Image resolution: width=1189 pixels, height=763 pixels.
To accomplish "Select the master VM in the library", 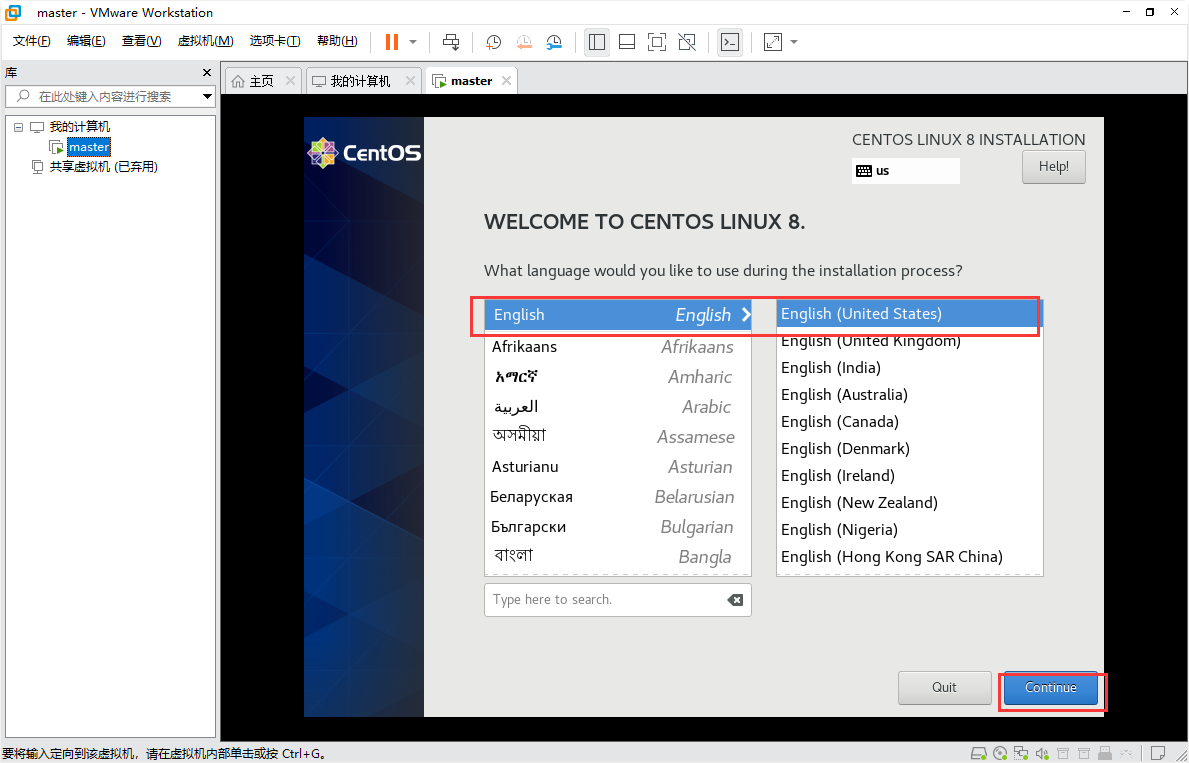I will [89, 147].
